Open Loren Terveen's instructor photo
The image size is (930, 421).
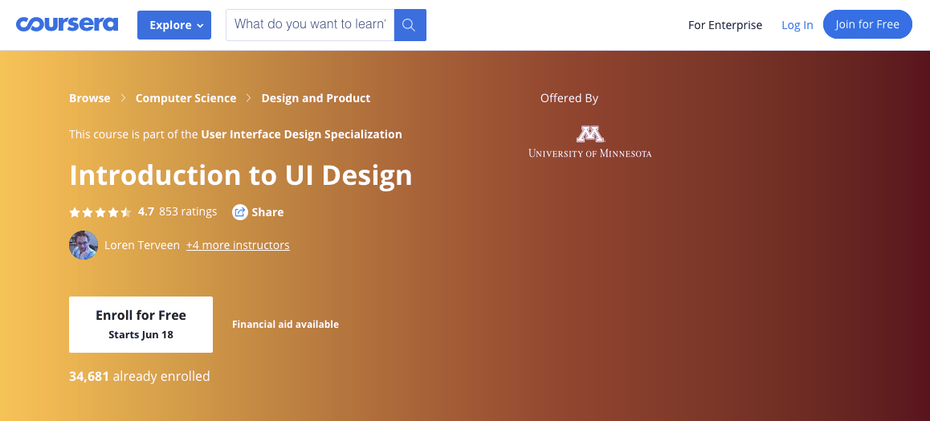[x=84, y=245]
